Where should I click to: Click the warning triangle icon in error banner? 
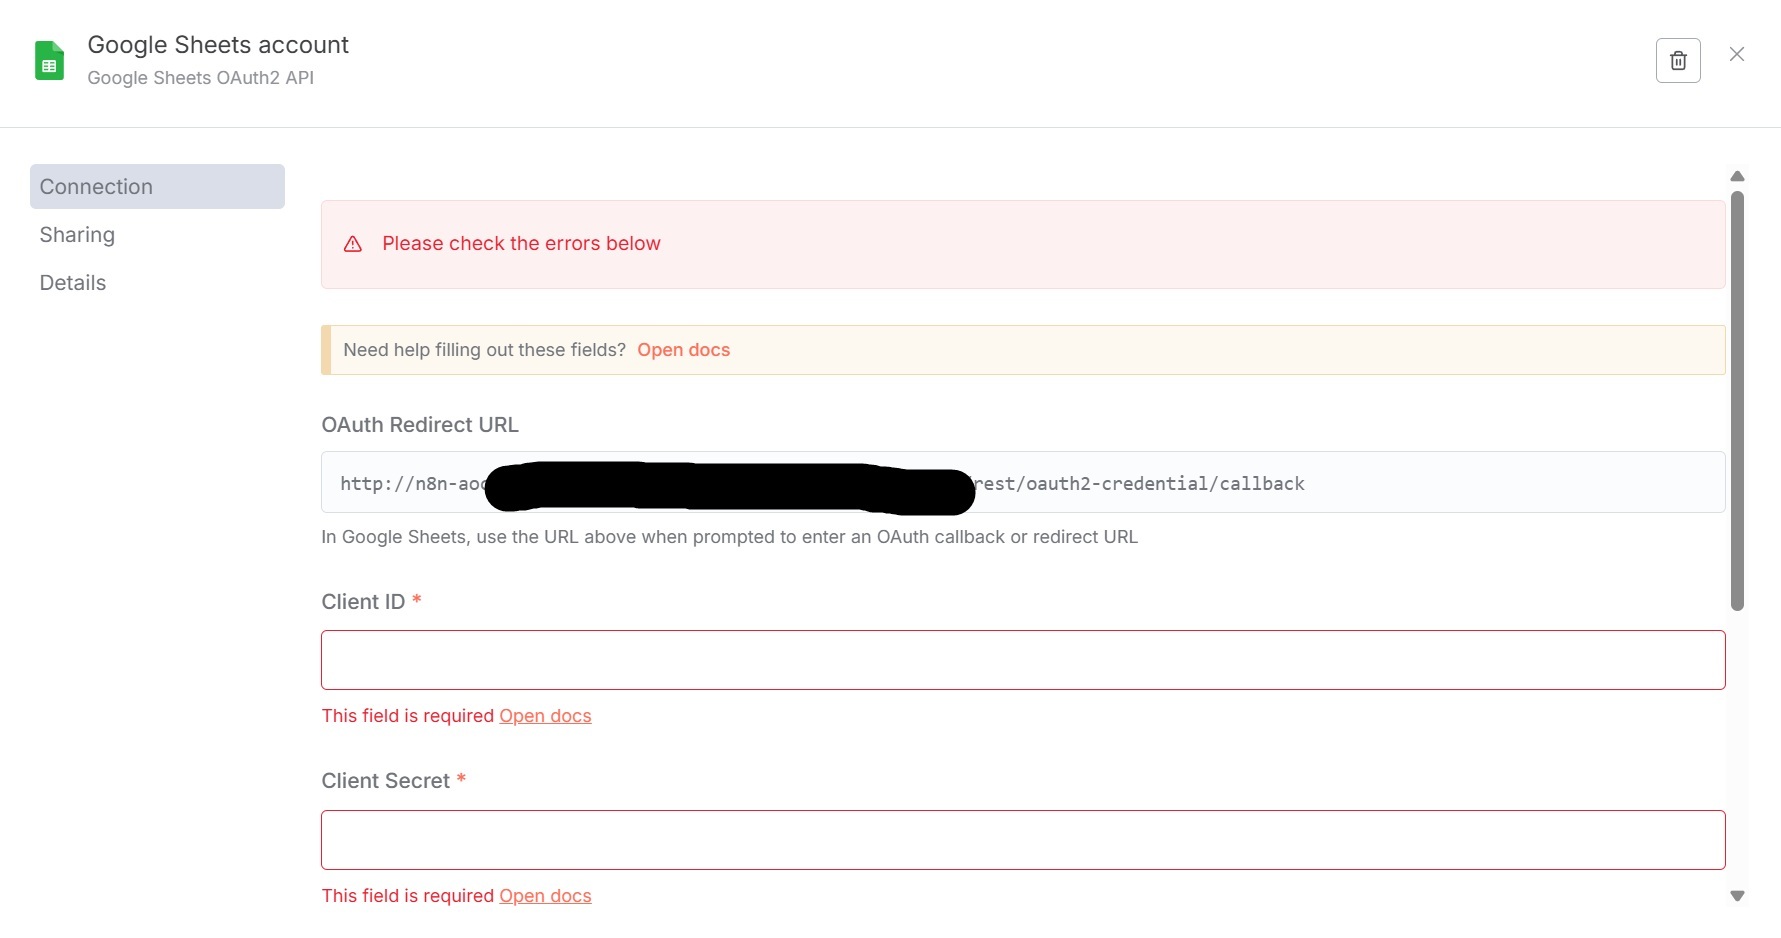[353, 244]
